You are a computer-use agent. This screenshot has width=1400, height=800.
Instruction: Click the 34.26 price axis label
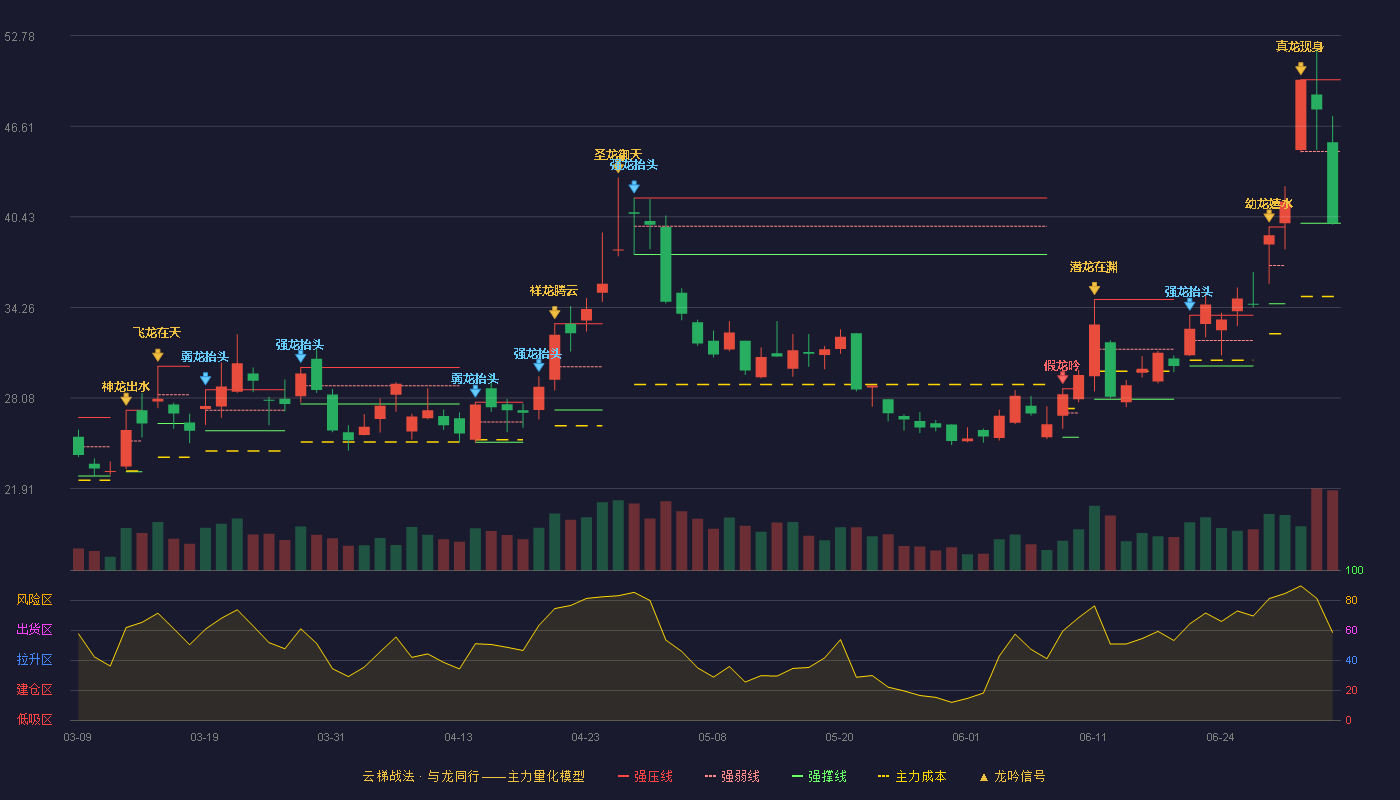pyautogui.click(x=20, y=308)
